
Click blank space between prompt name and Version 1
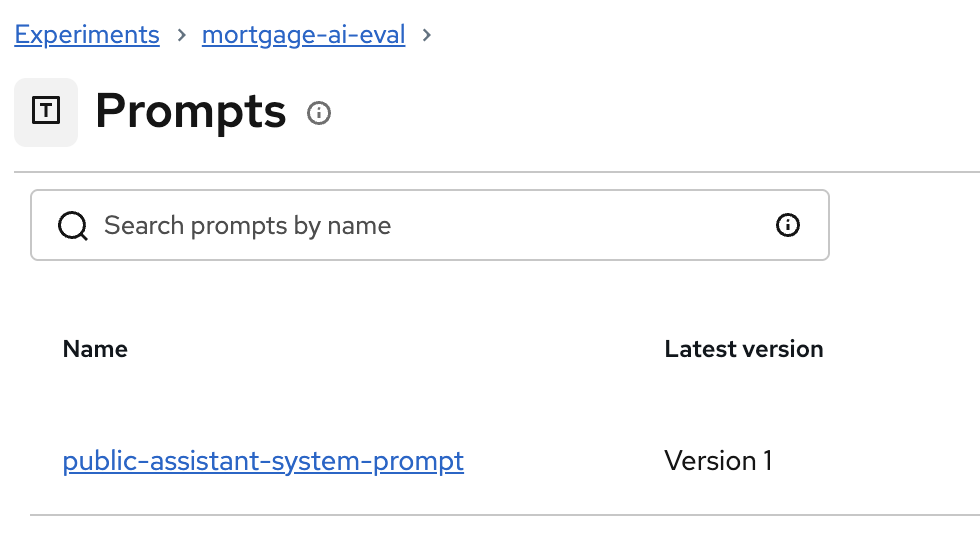pyautogui.click(x=560, y=461)
